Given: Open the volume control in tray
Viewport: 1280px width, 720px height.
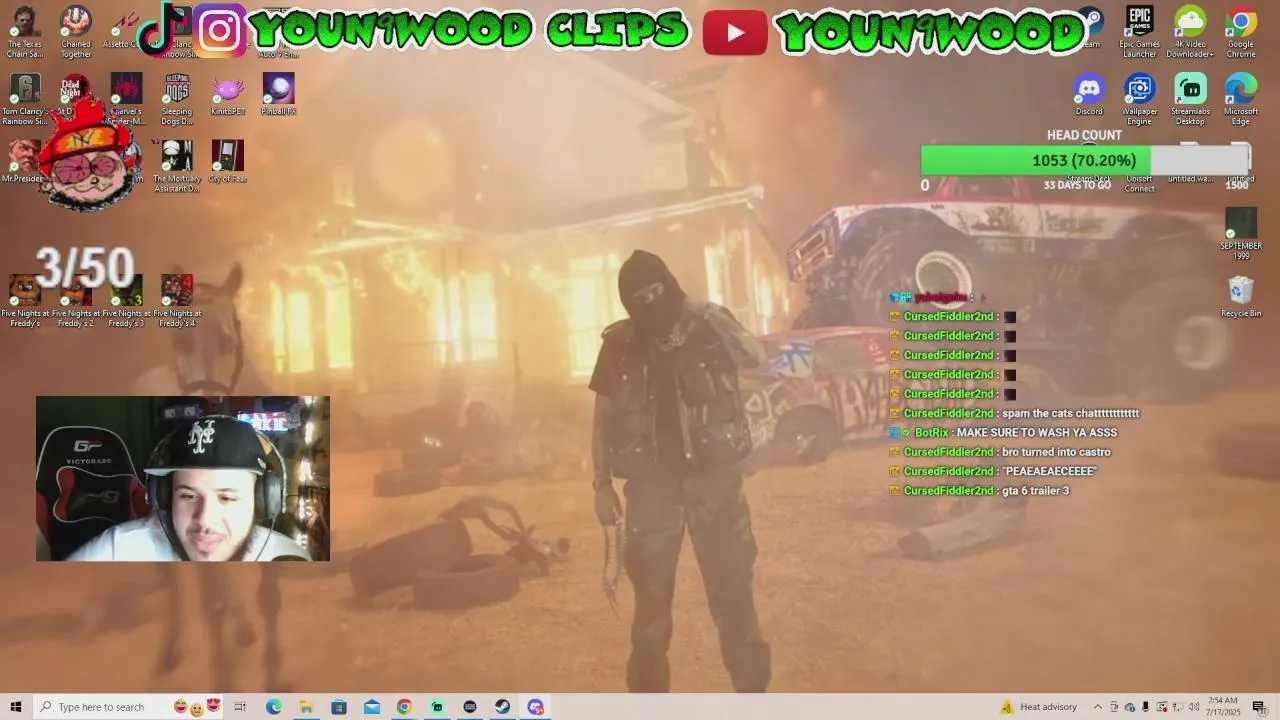Looking at the screenshot, I should (x=1194, y=707).
